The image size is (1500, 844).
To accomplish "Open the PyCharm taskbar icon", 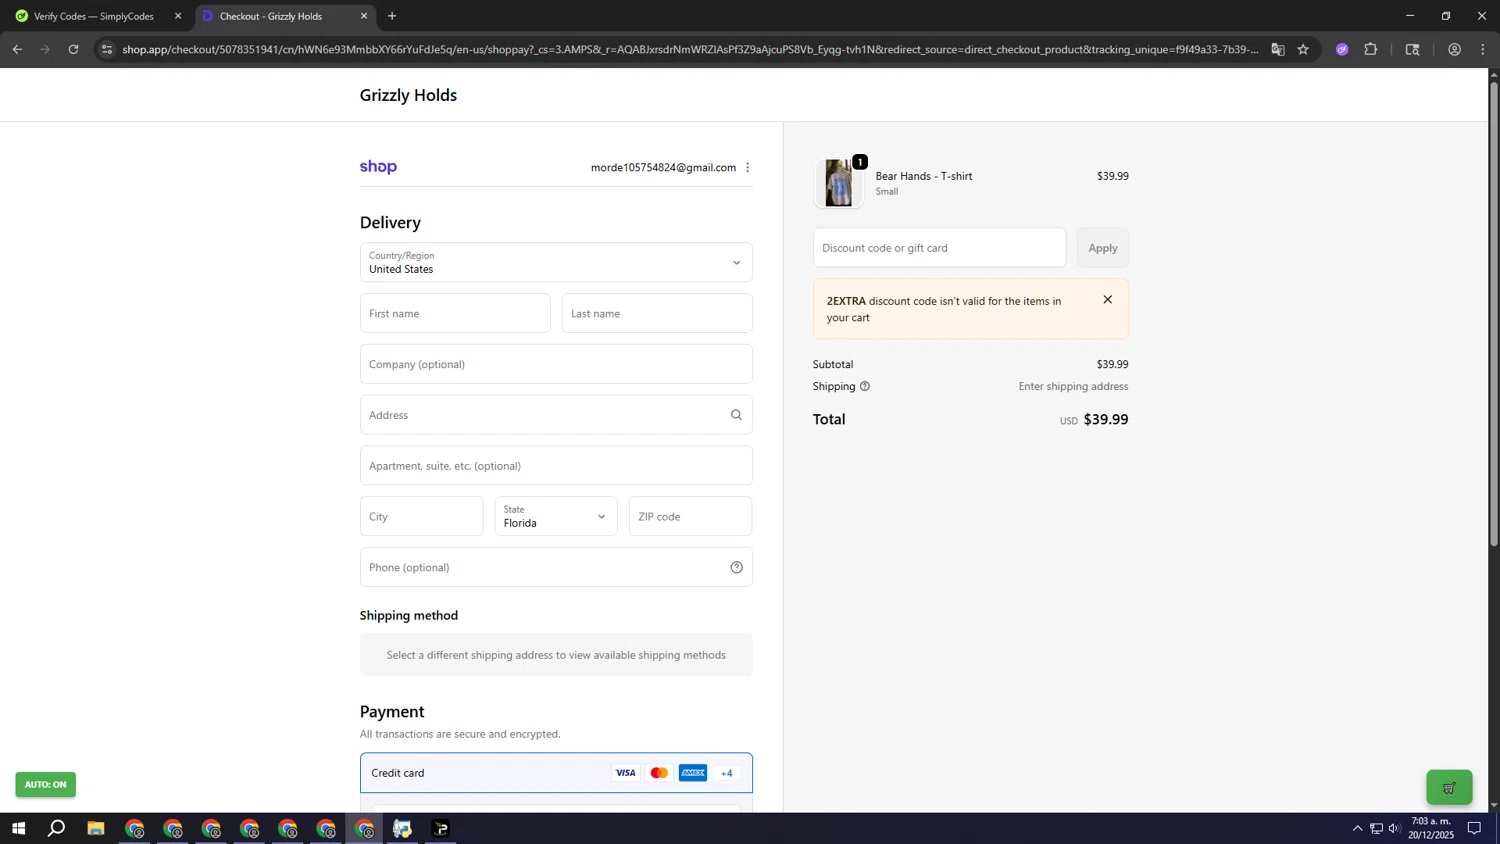I will (441, 828).
